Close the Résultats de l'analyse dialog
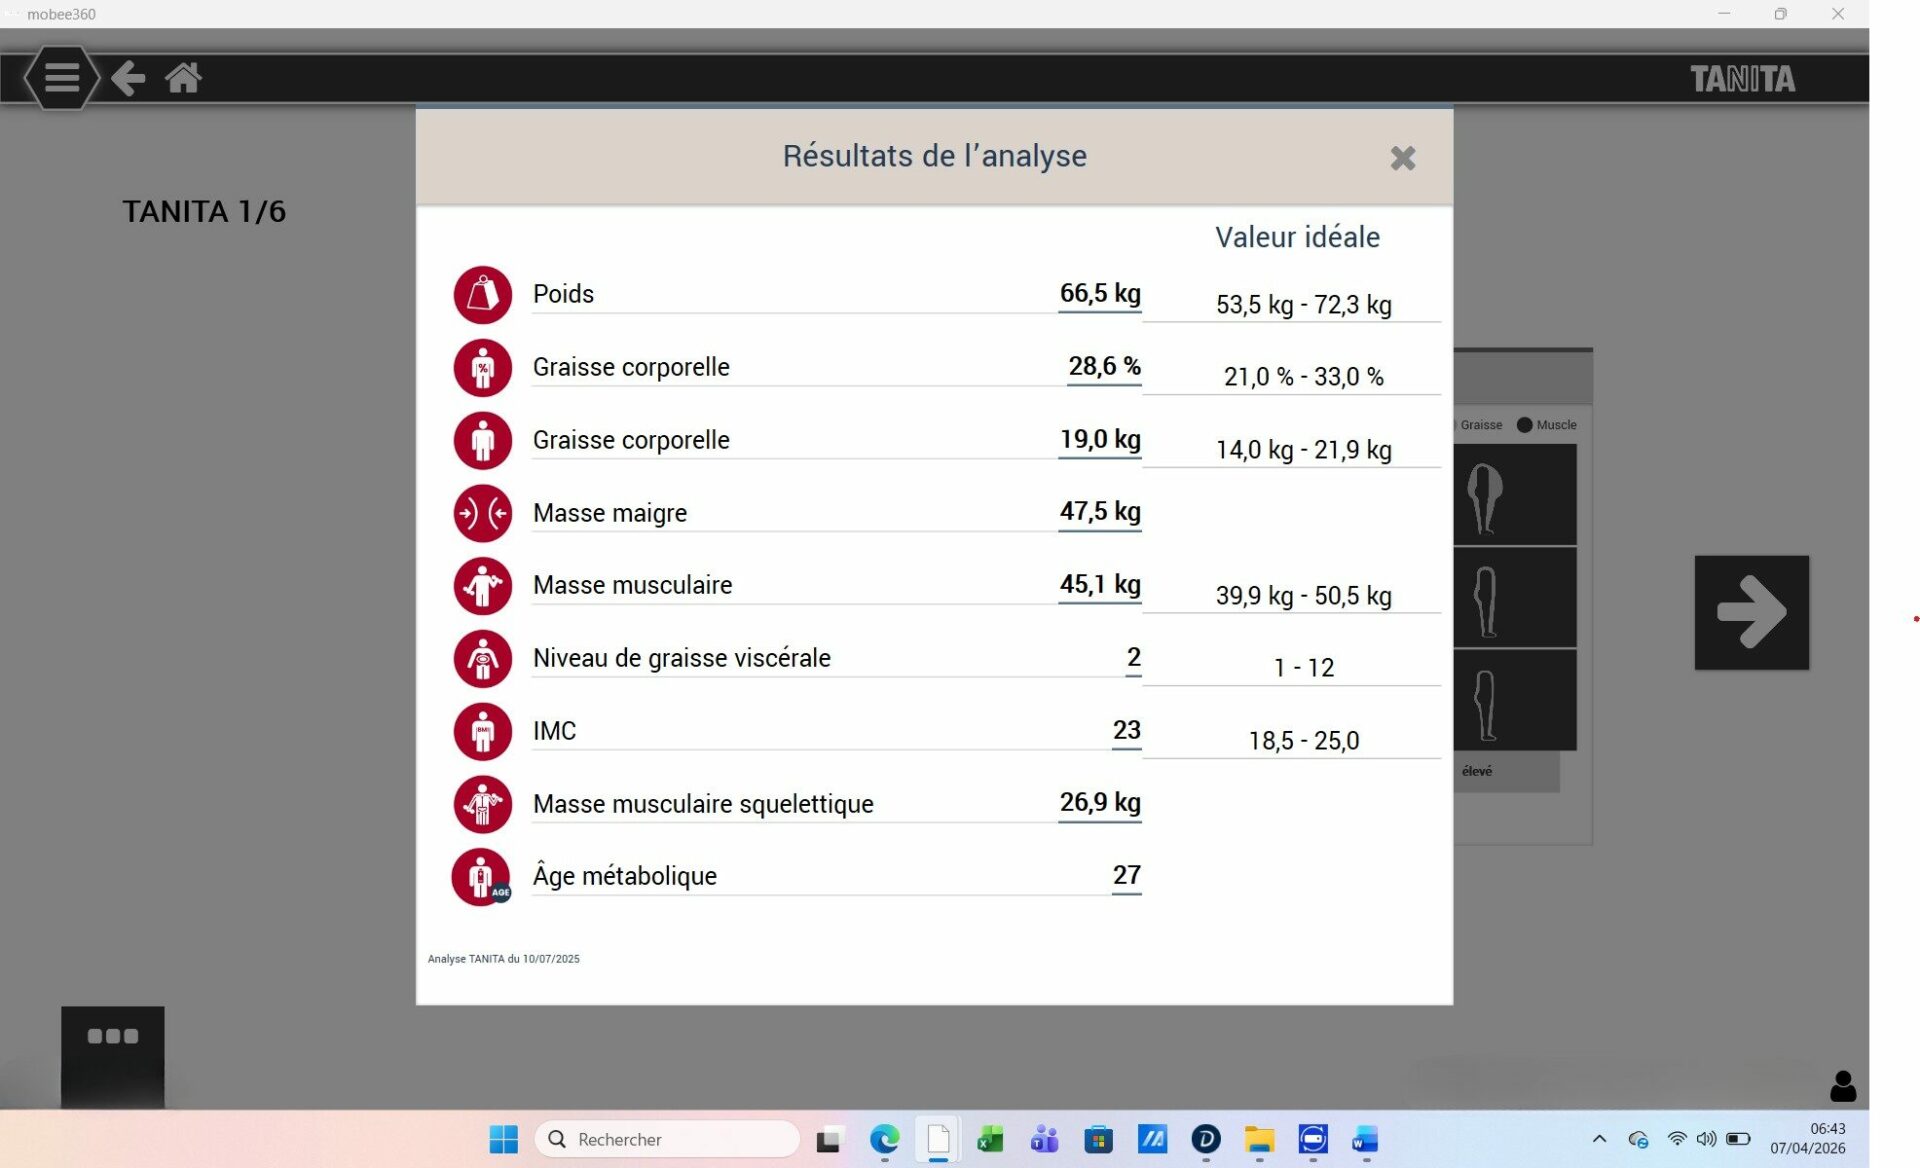 [x=1402, y=158]
